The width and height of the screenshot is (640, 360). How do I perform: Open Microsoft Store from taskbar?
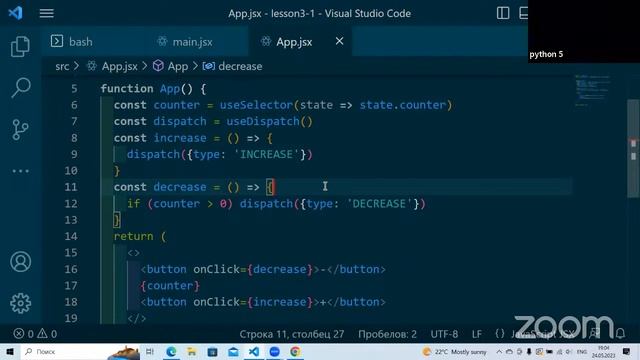(212, 351)
